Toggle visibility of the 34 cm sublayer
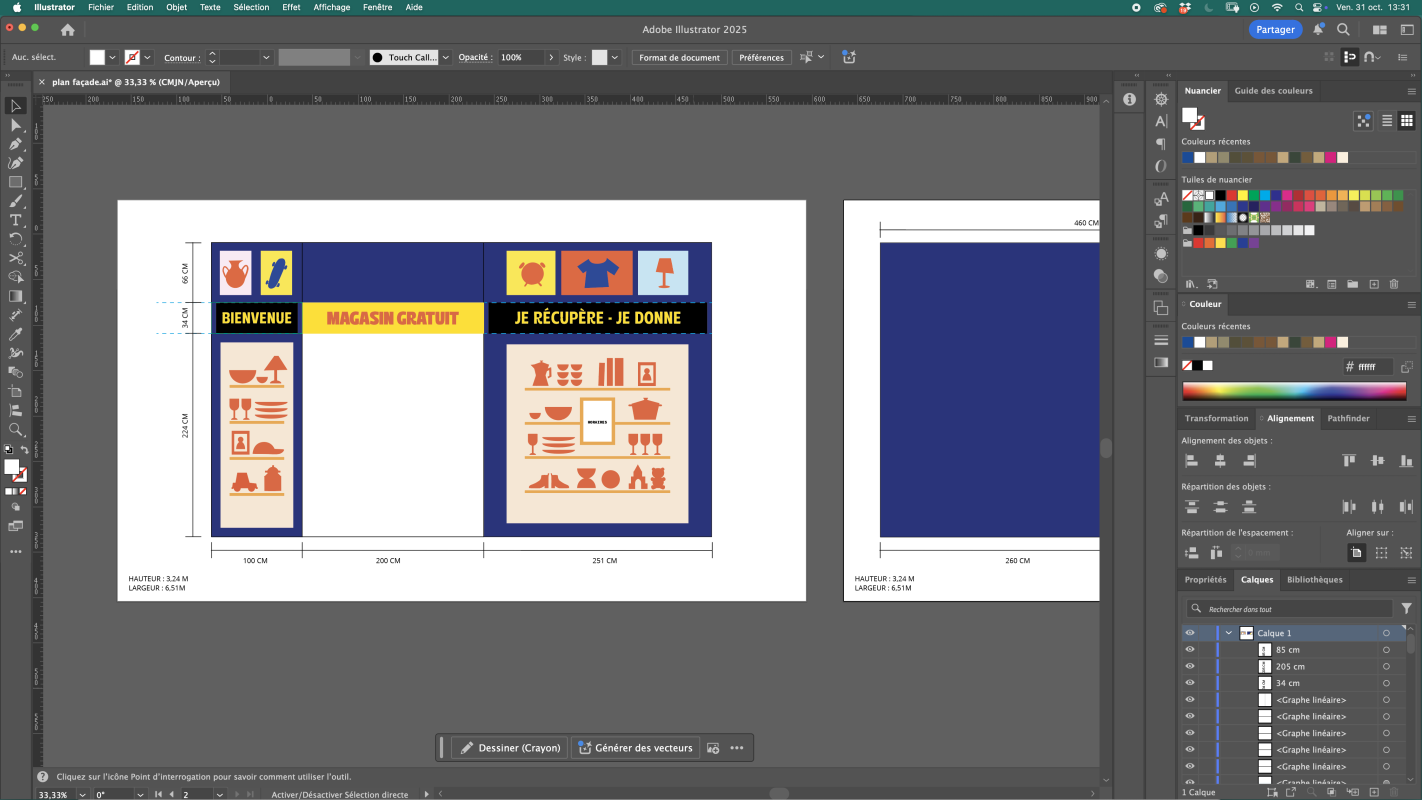This screenshot has height=800, width=1422. 1189,683
